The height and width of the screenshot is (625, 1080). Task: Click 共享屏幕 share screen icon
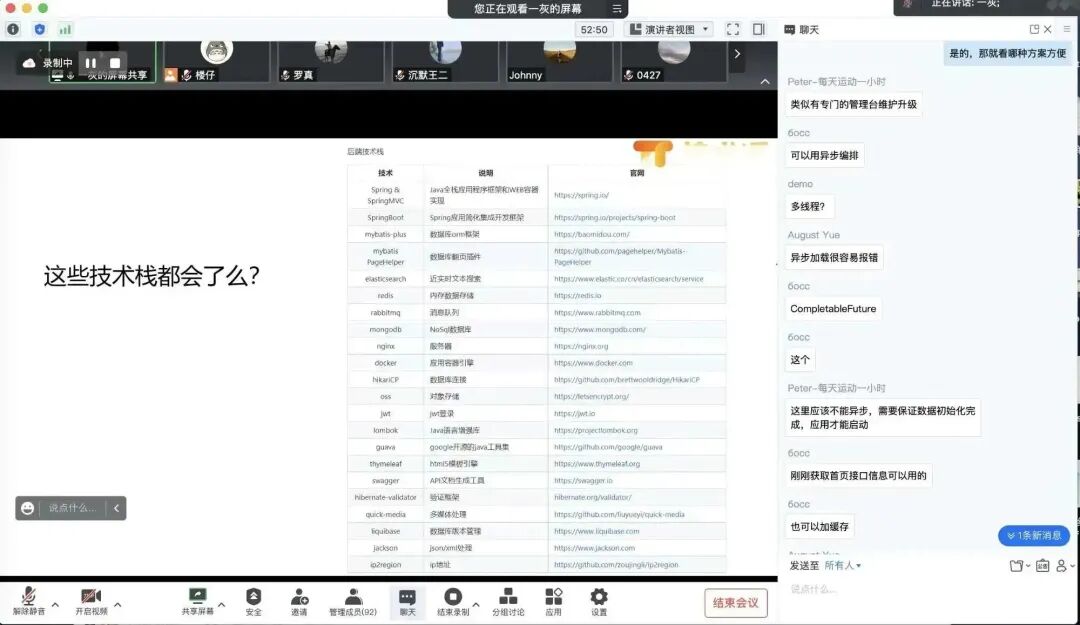(198, 602)
